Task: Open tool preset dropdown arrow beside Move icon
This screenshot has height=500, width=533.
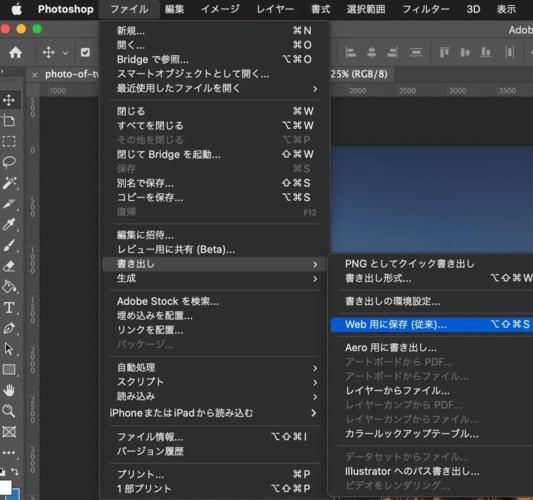Action: (x=65, y=53)
